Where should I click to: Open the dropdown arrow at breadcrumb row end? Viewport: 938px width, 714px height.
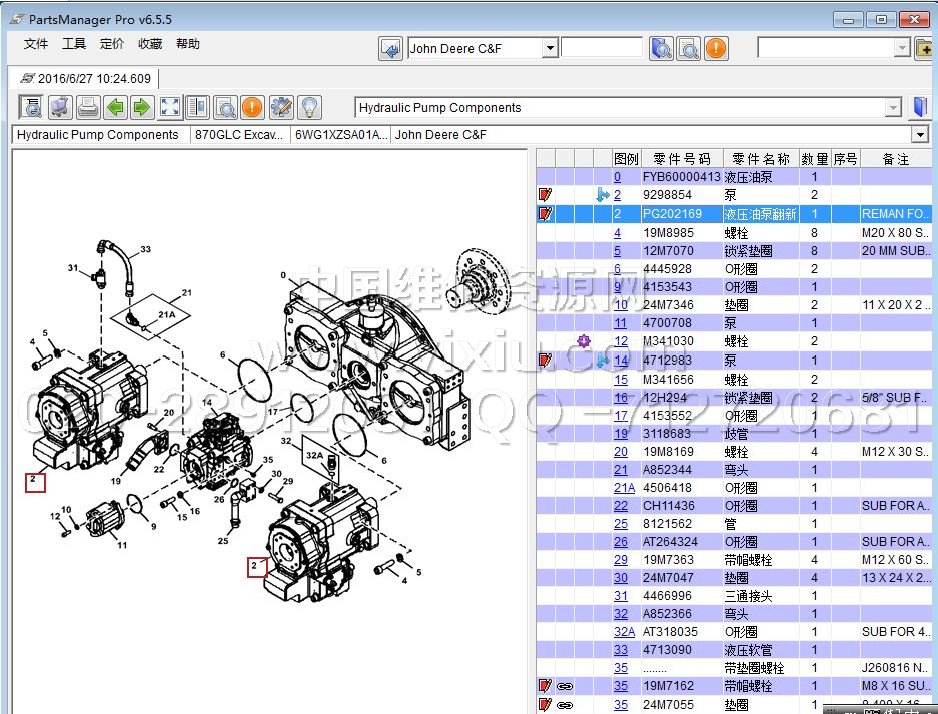[x=919, y=135]
